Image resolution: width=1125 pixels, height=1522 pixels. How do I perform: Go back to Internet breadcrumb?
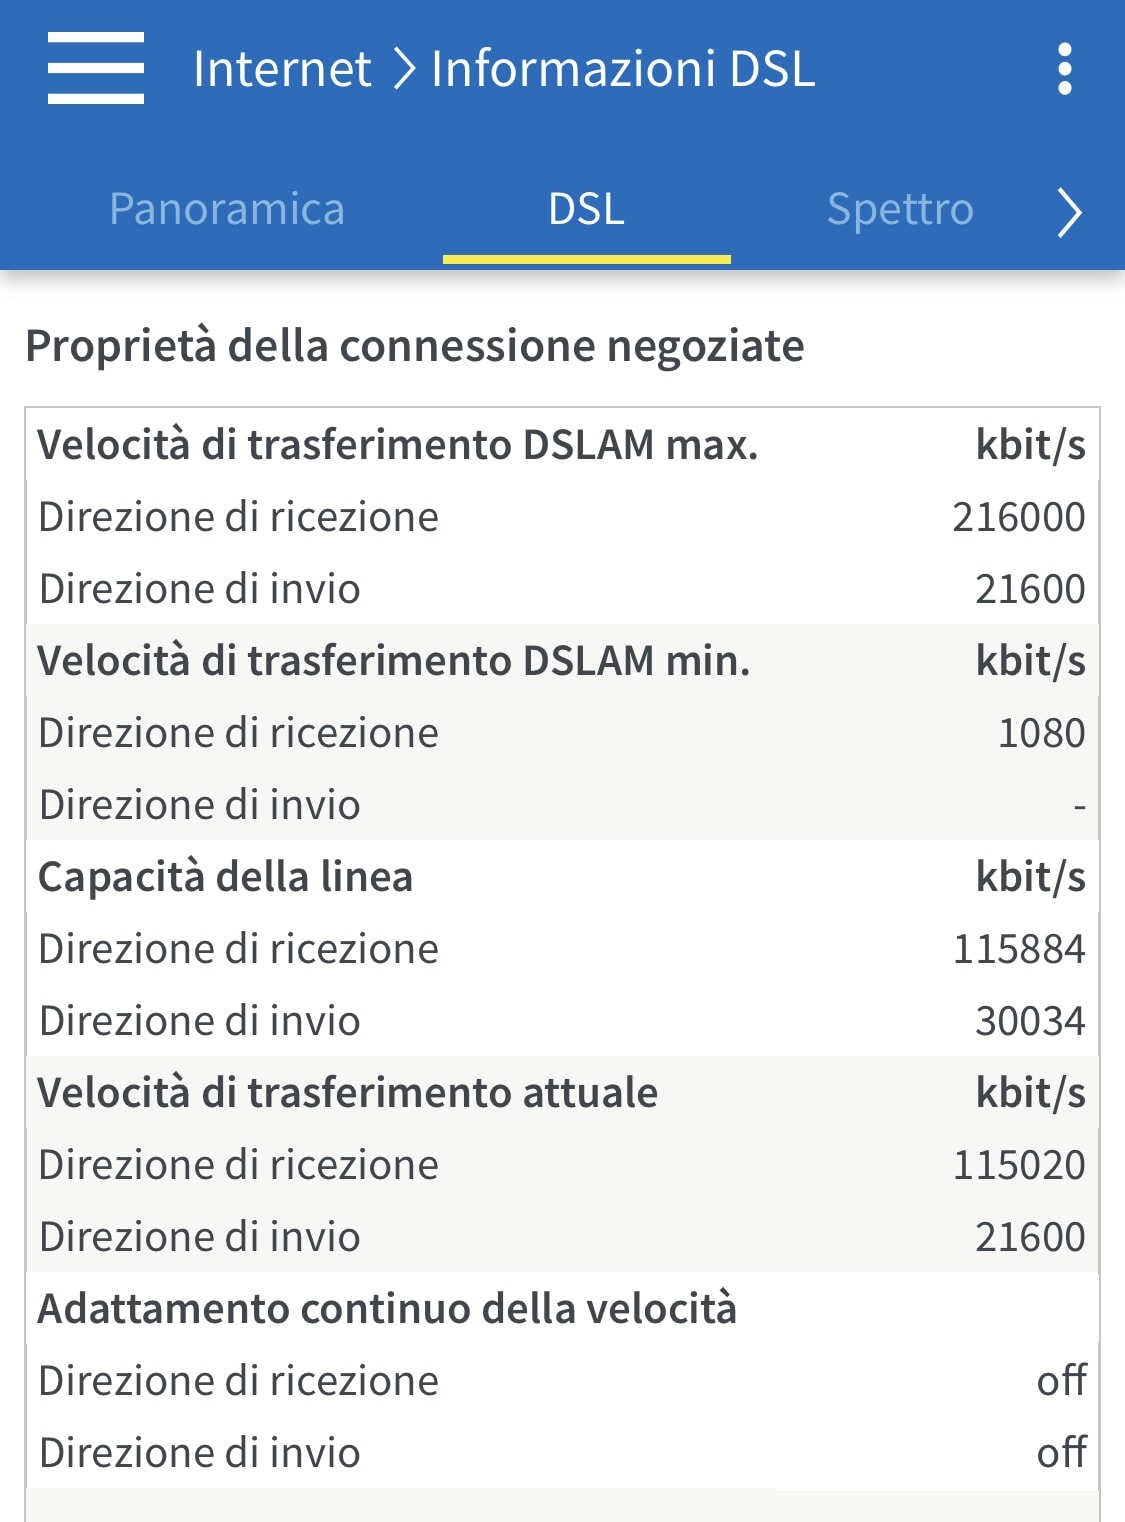tap(282, 69)
